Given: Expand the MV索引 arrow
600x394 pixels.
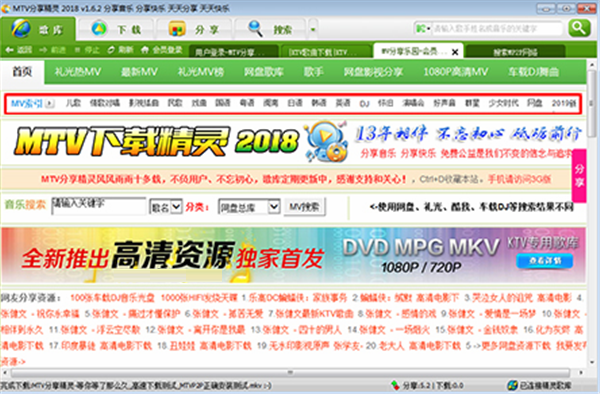Looking at the screenshot, I should (x=50, y=103).
